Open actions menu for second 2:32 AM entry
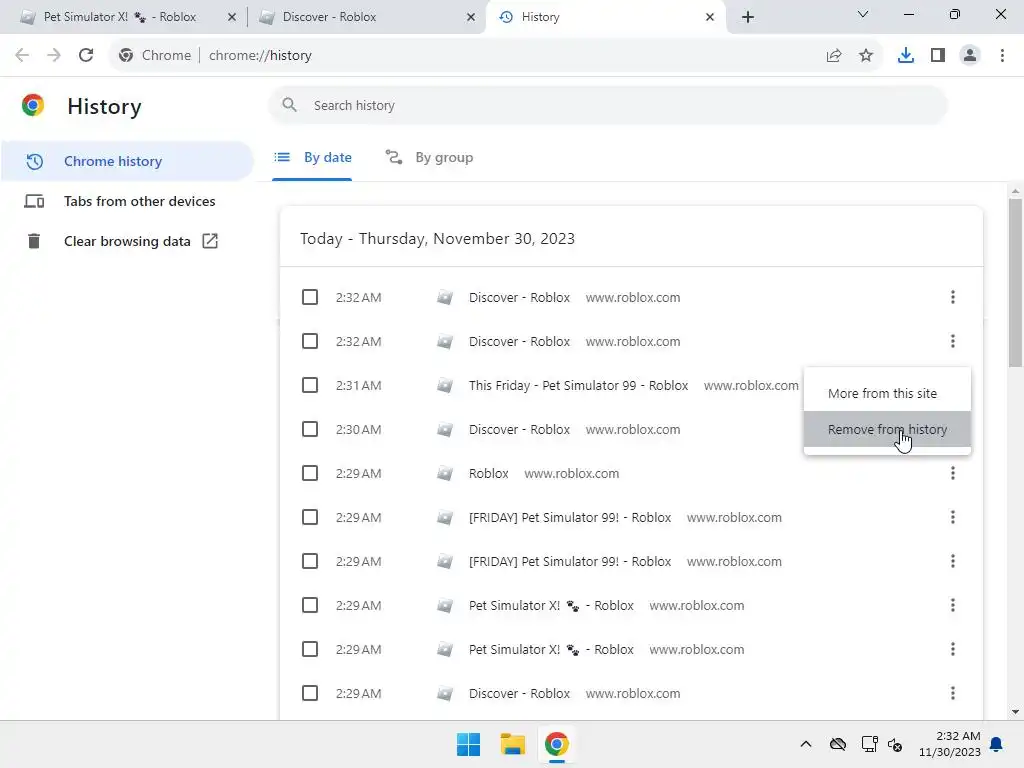1024x768 pixels. pos(953,341)
